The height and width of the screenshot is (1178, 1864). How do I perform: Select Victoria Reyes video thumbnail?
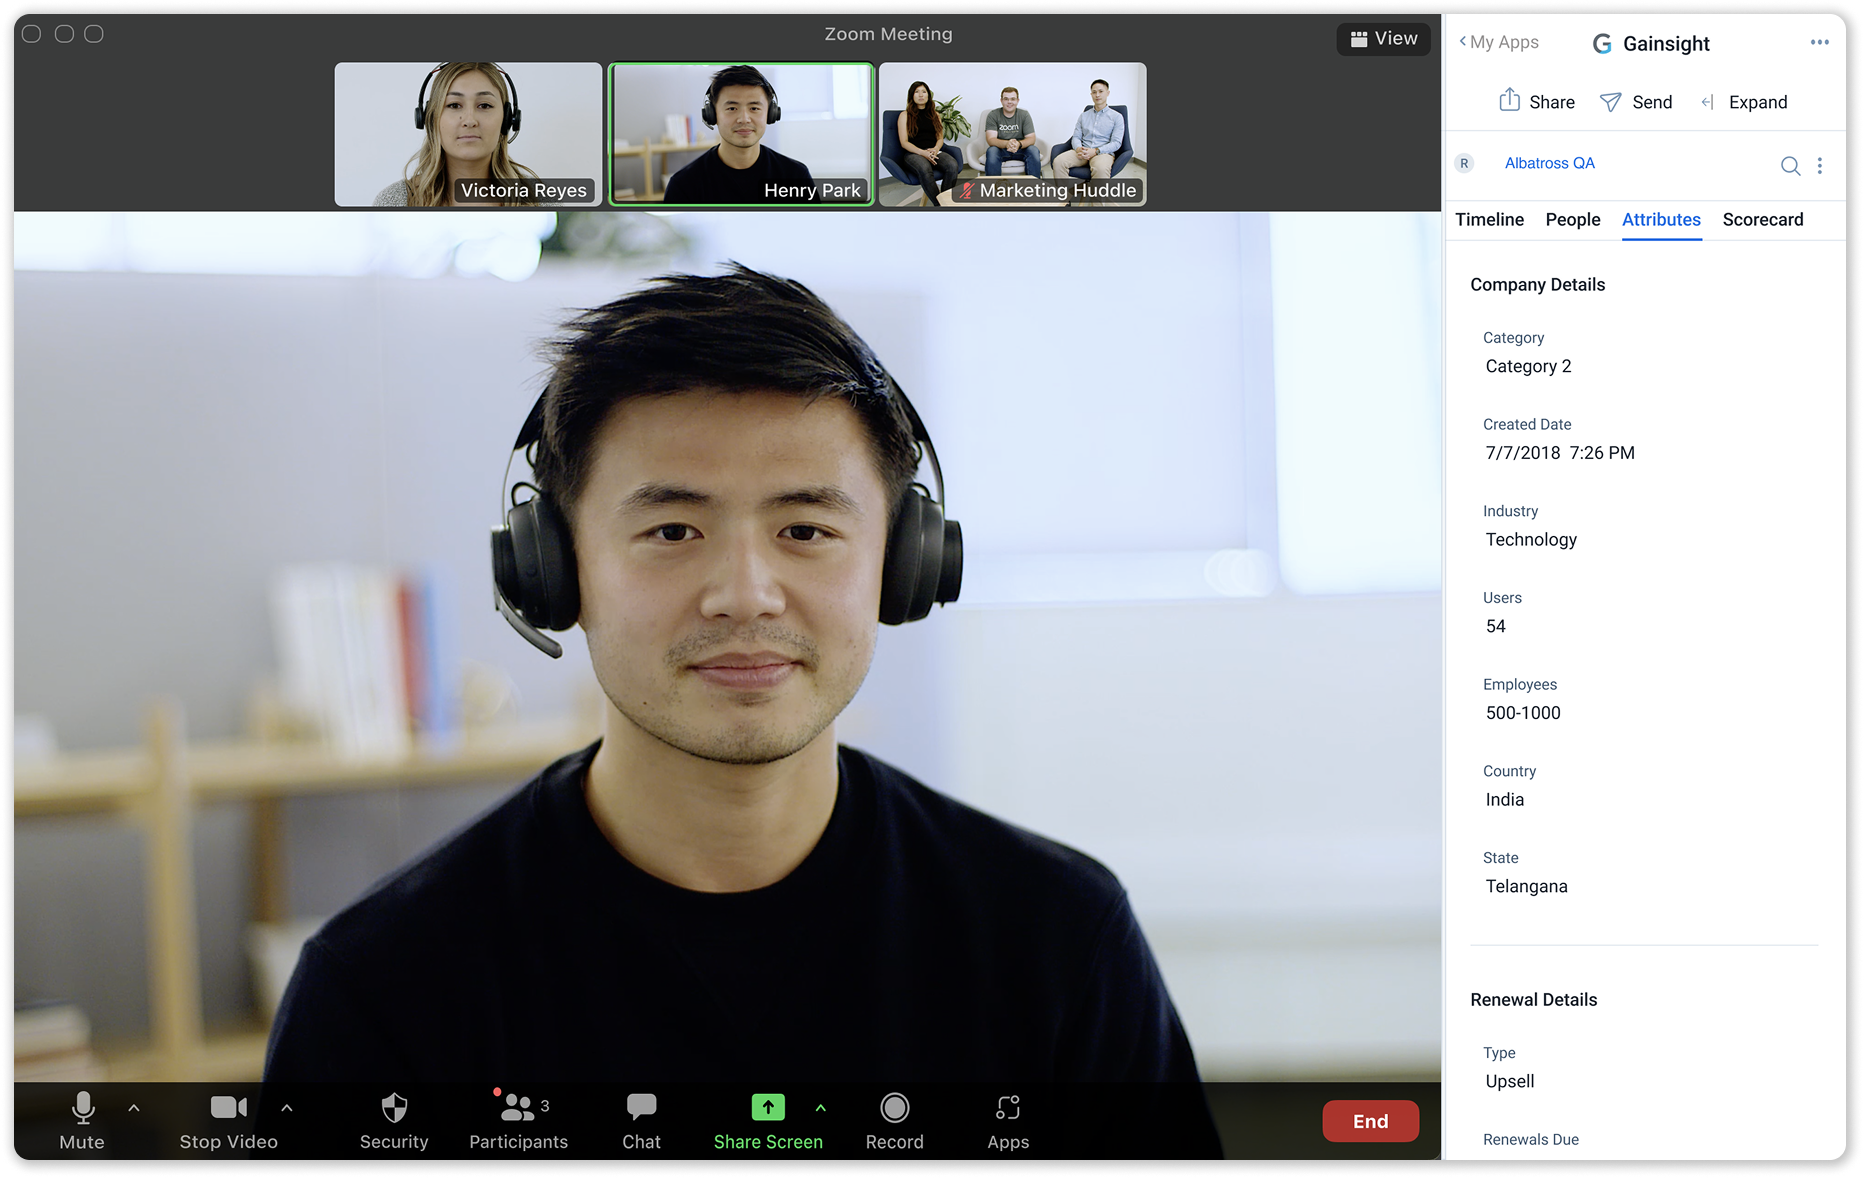coord(468,134)
